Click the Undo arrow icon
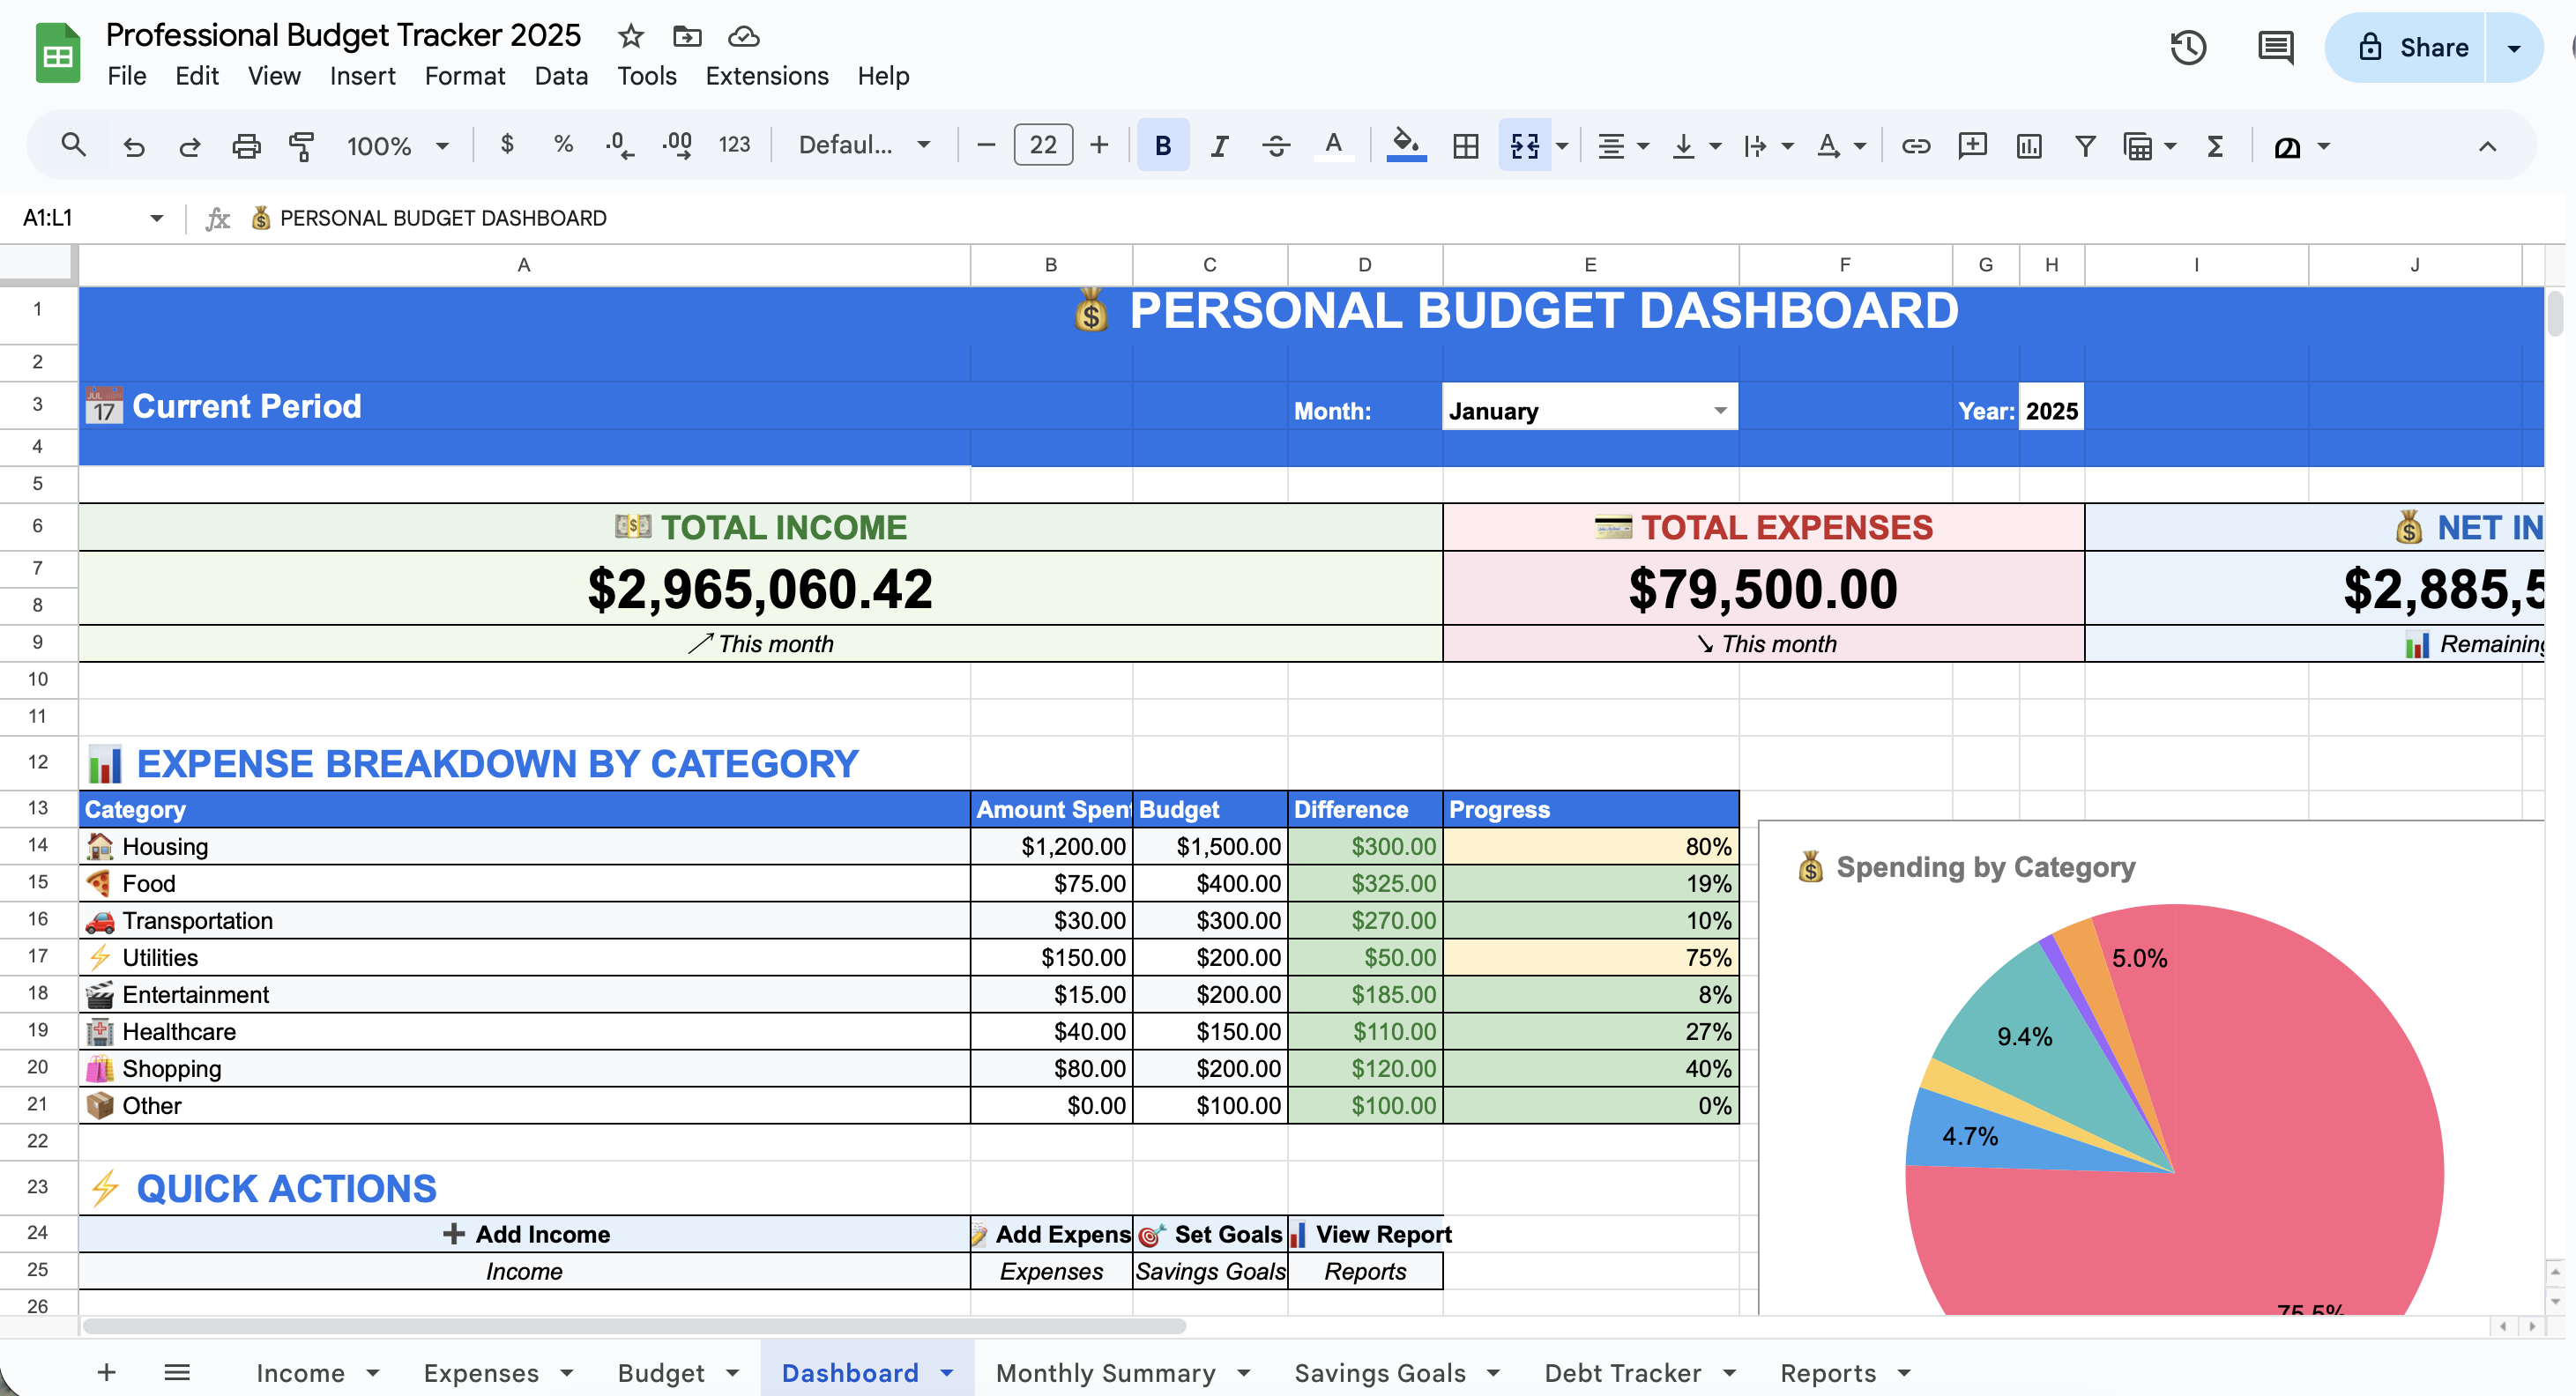 133,146
